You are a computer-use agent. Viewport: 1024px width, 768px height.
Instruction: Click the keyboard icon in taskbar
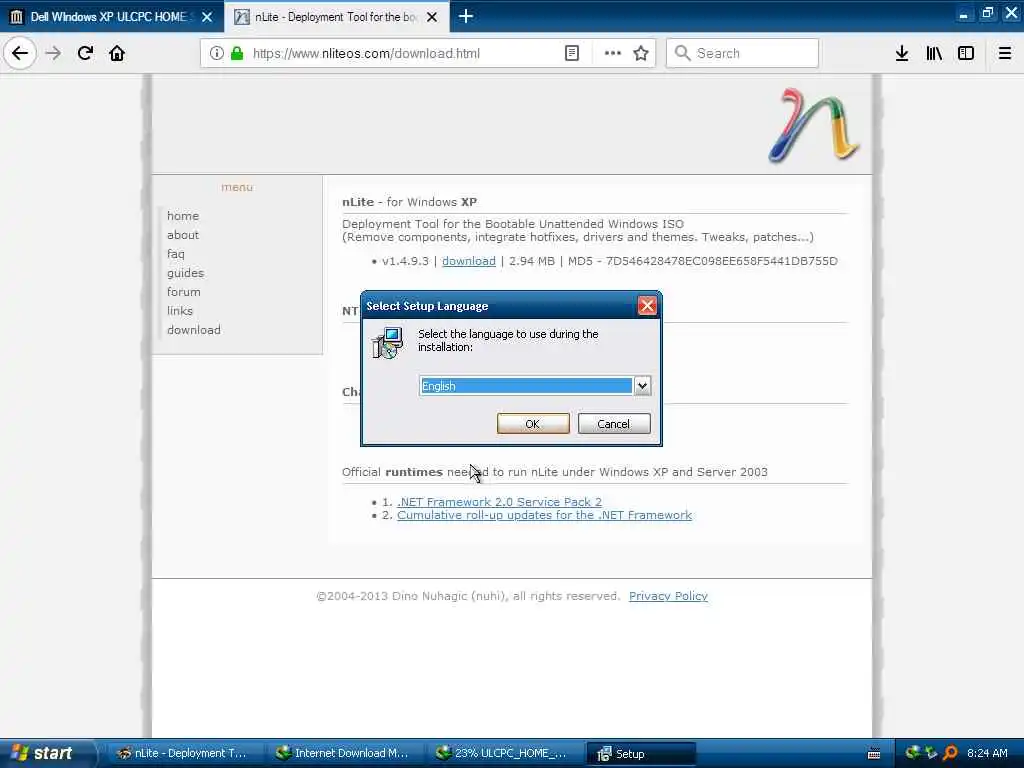pyautogui.click(x=874, y=754)
